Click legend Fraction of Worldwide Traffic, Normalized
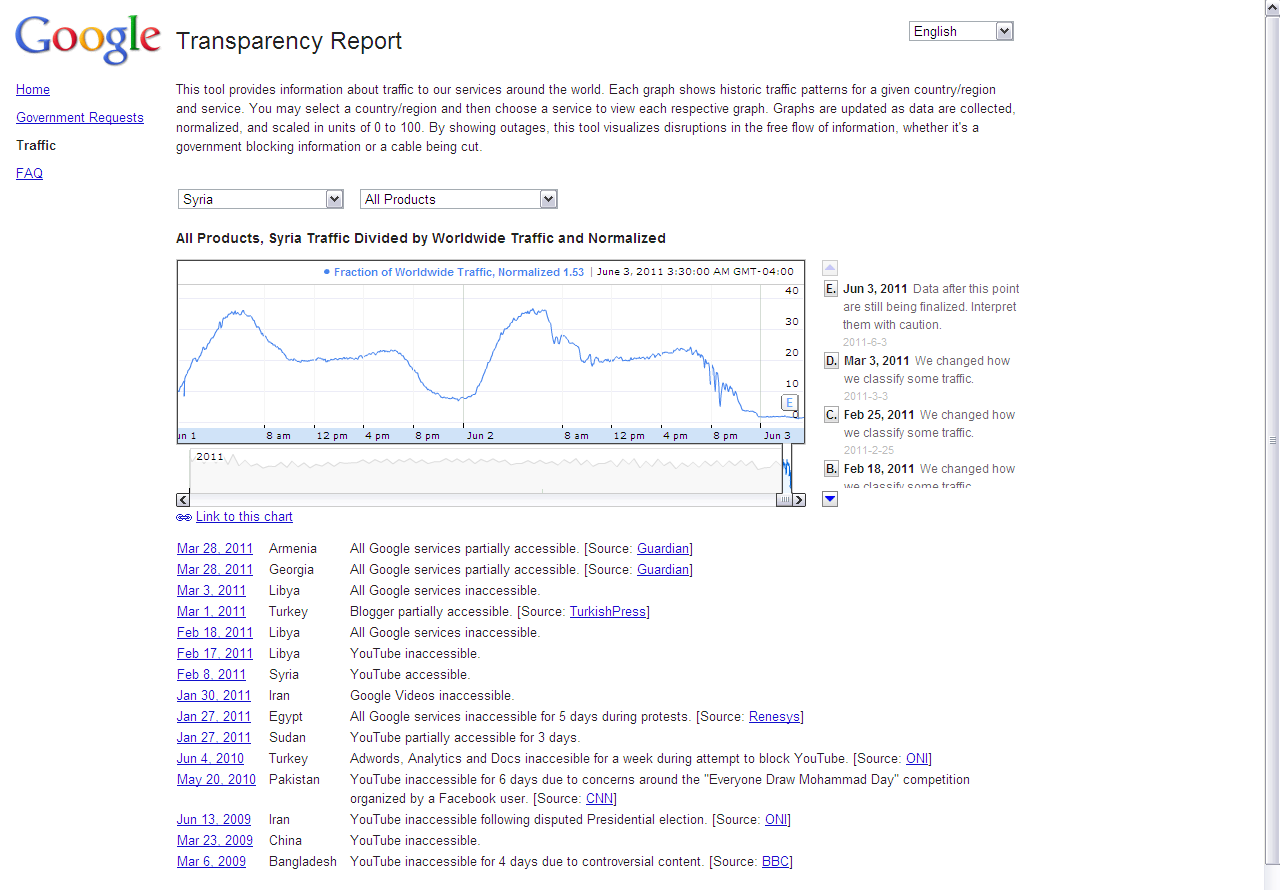1280x890 pixels. 453,272
